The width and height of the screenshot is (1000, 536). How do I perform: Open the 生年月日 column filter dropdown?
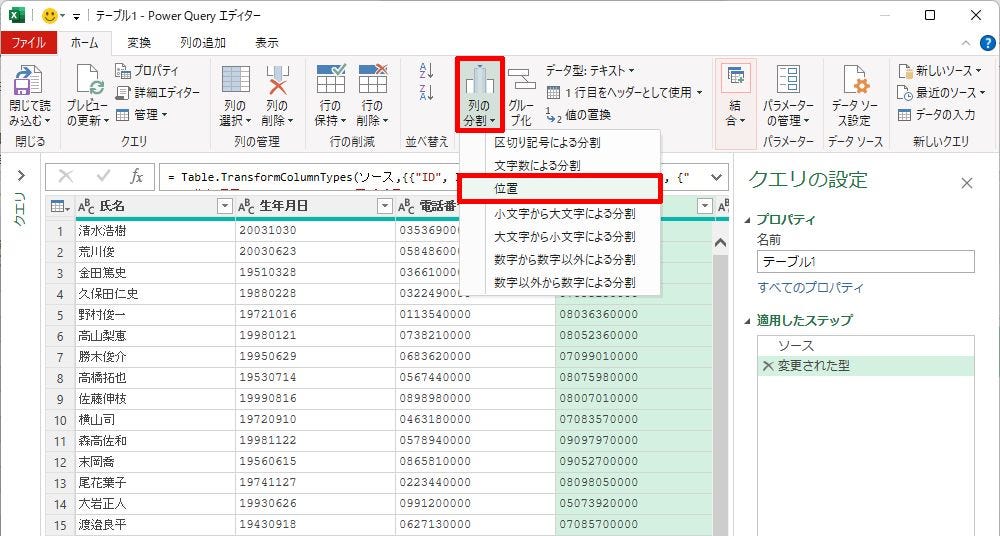point(384,206)
